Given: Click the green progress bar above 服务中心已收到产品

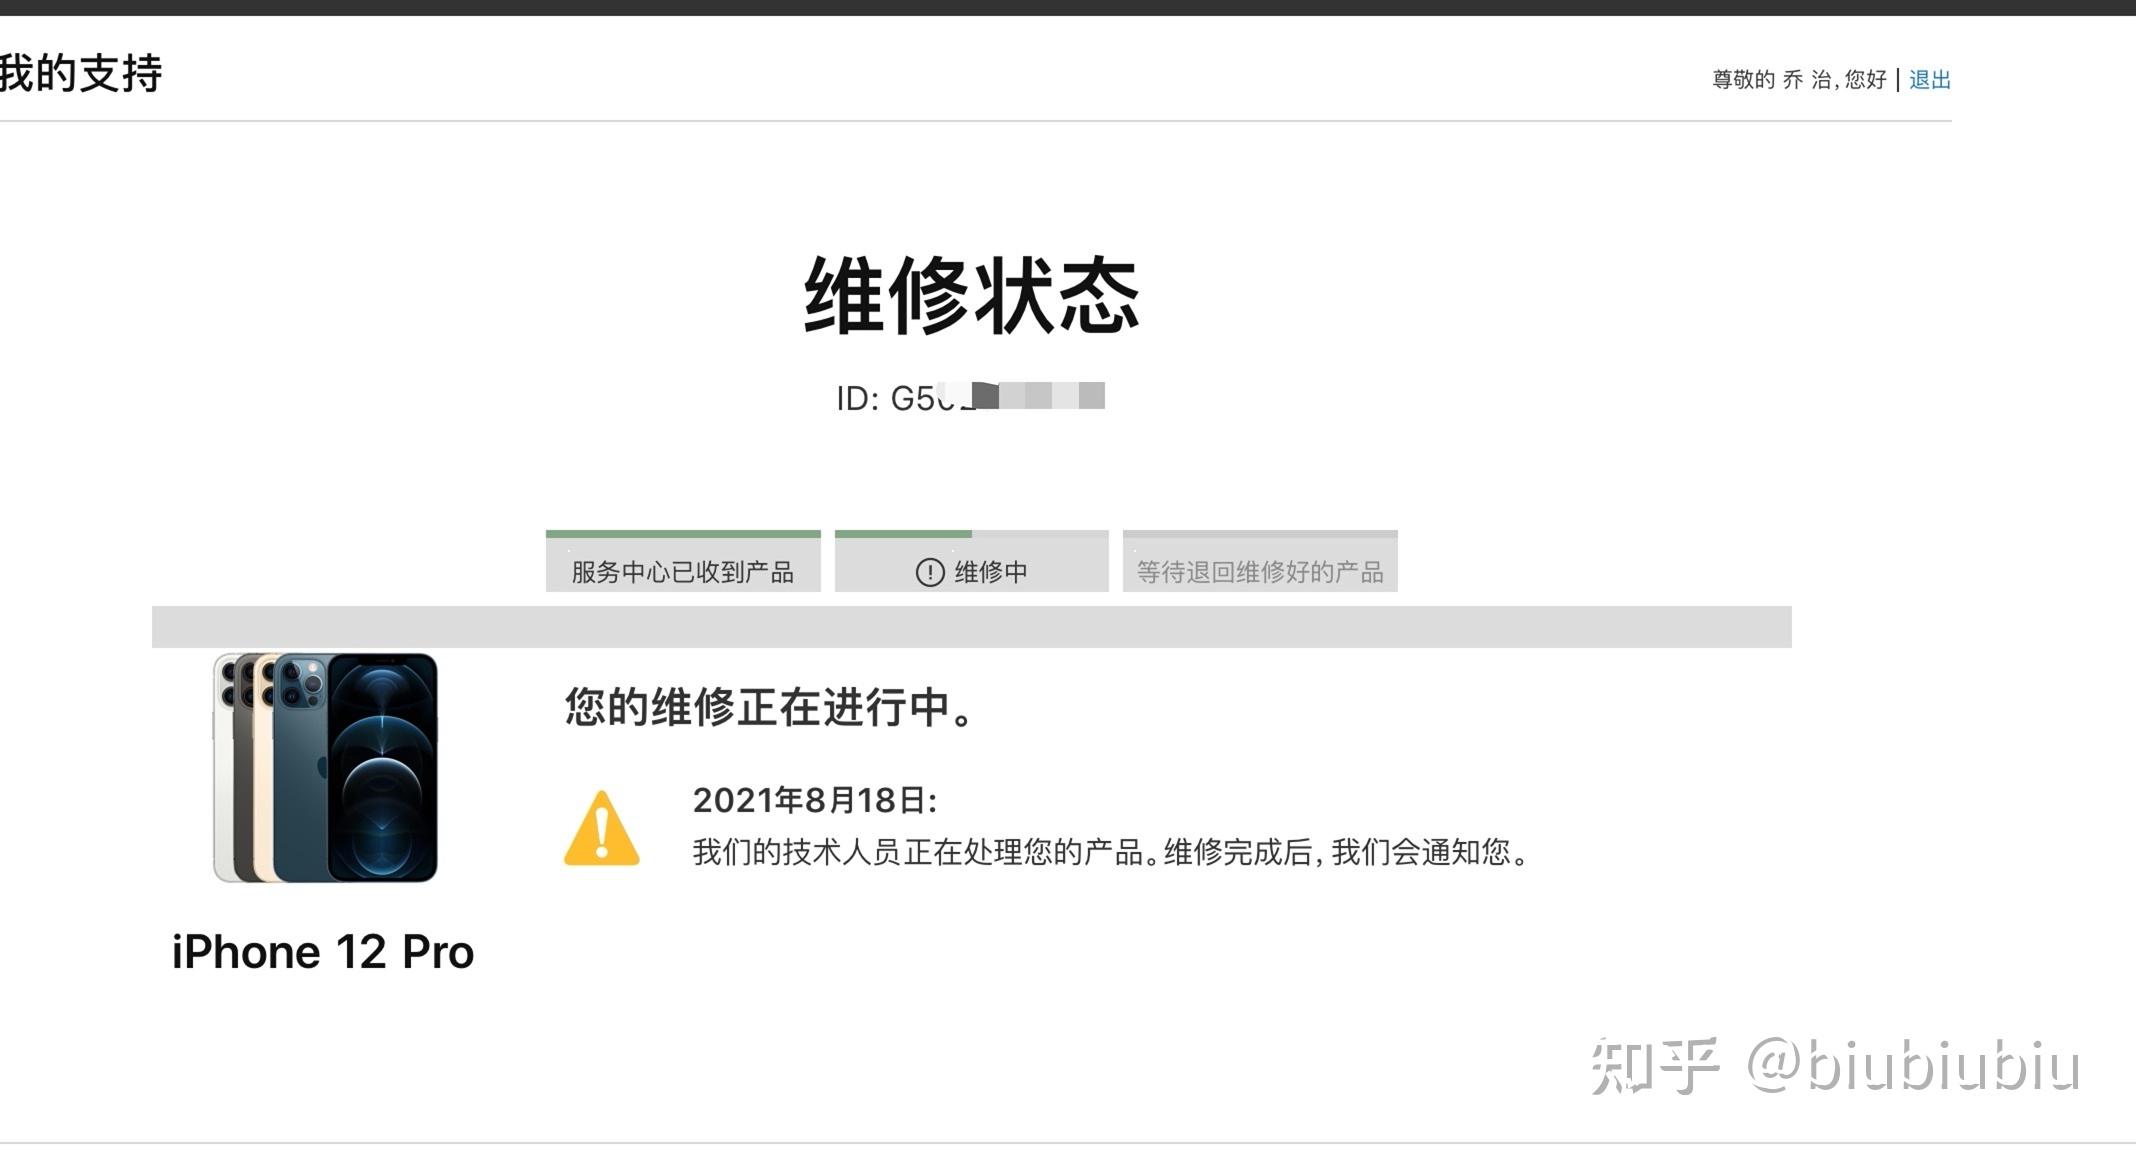Looking at the screenshot, I should (683, 534).
